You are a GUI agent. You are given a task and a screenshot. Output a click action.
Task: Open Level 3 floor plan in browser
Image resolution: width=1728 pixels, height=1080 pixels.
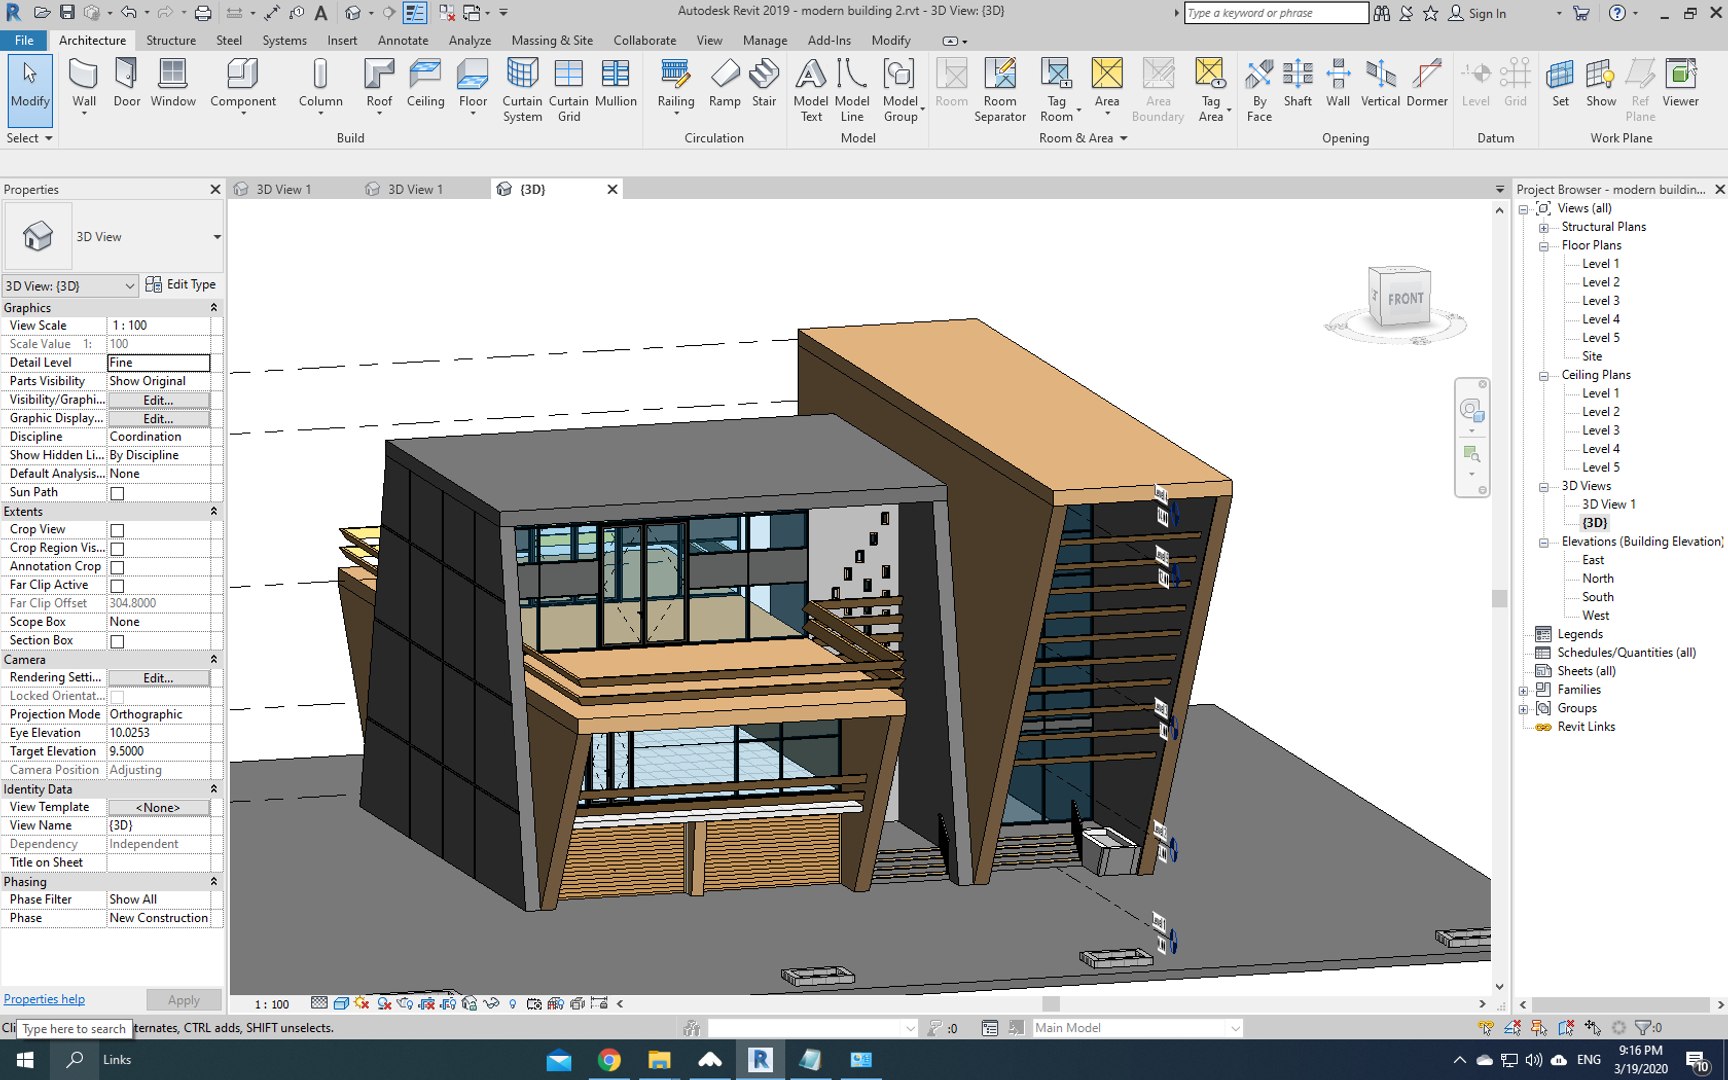pyautogui.click(x=1600, y=301)
